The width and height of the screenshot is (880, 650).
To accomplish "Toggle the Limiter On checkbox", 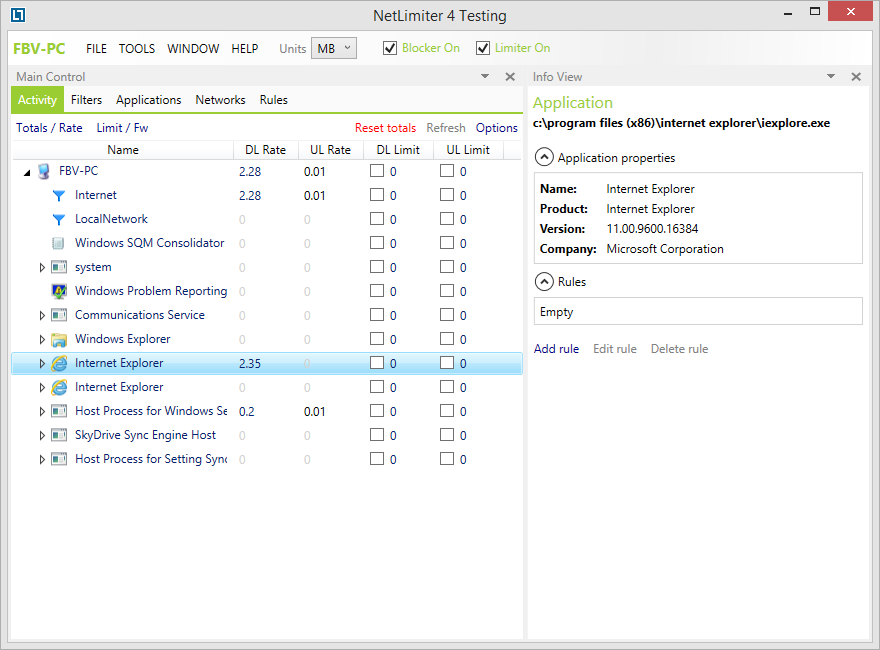I will pos(483,48).
